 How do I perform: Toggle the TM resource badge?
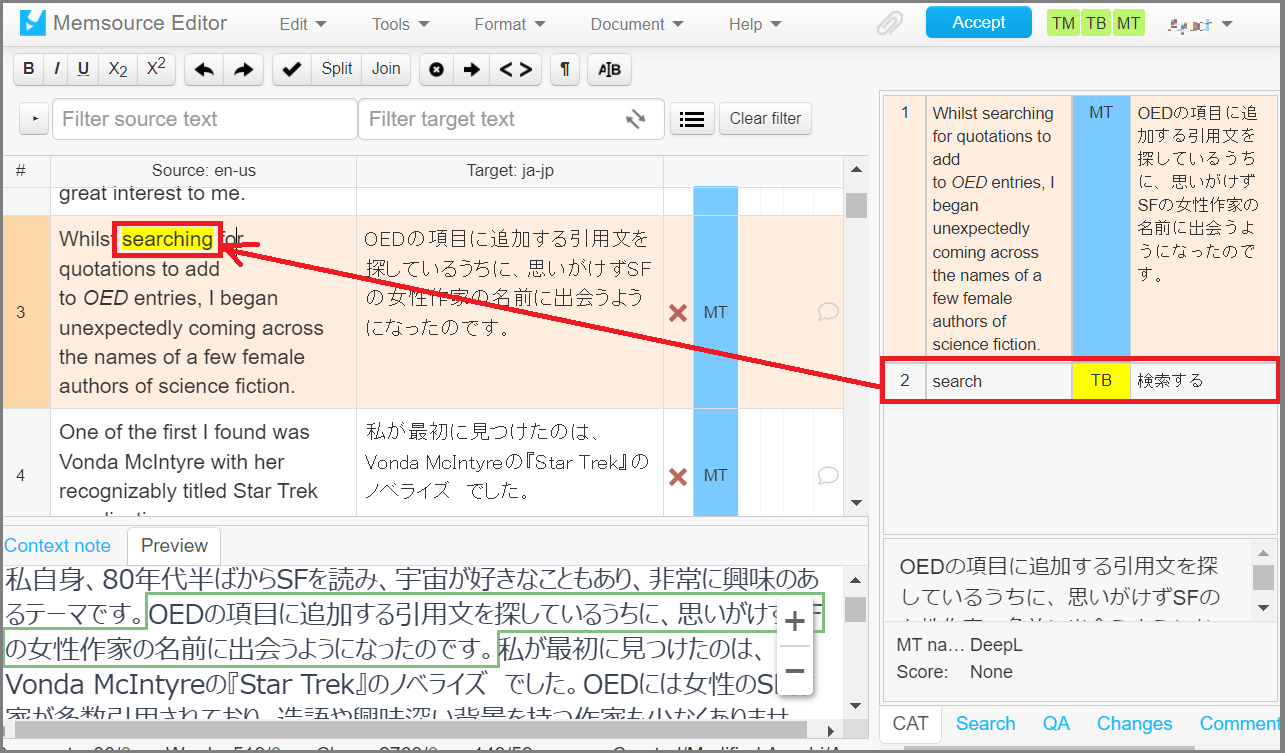[x=1063, y=21]
